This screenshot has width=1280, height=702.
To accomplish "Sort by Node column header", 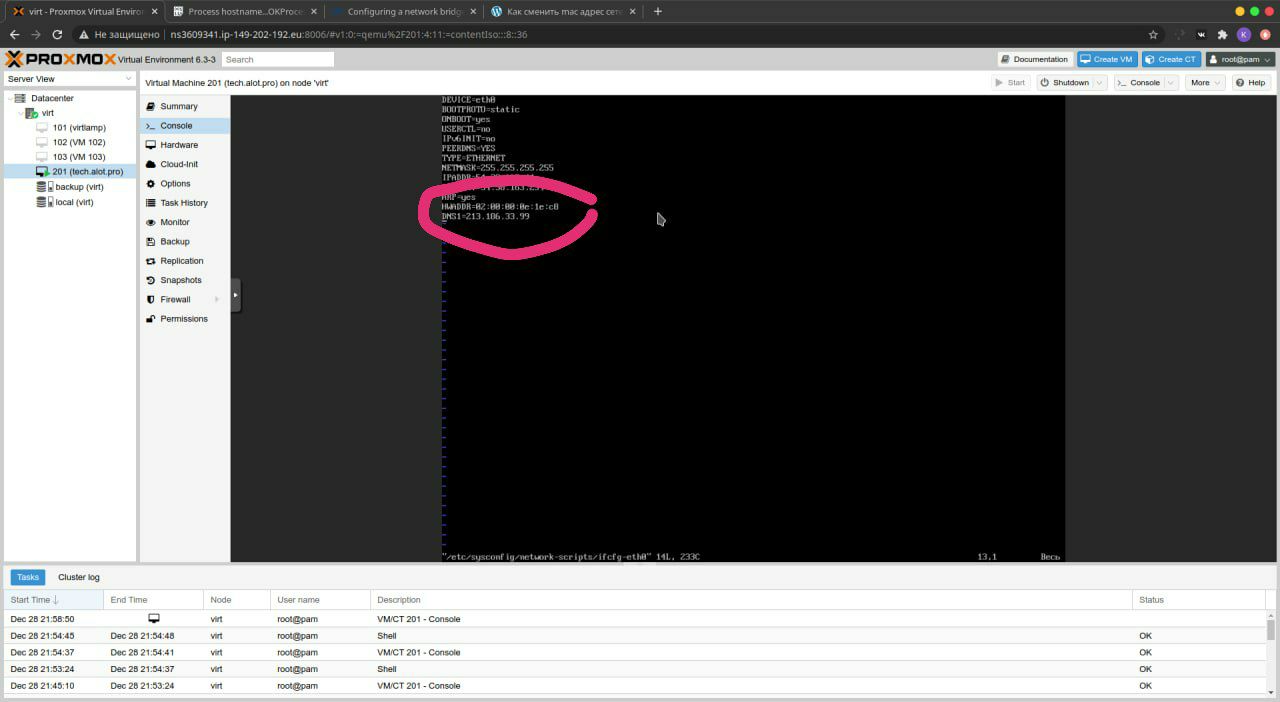I will coord(237,600).
